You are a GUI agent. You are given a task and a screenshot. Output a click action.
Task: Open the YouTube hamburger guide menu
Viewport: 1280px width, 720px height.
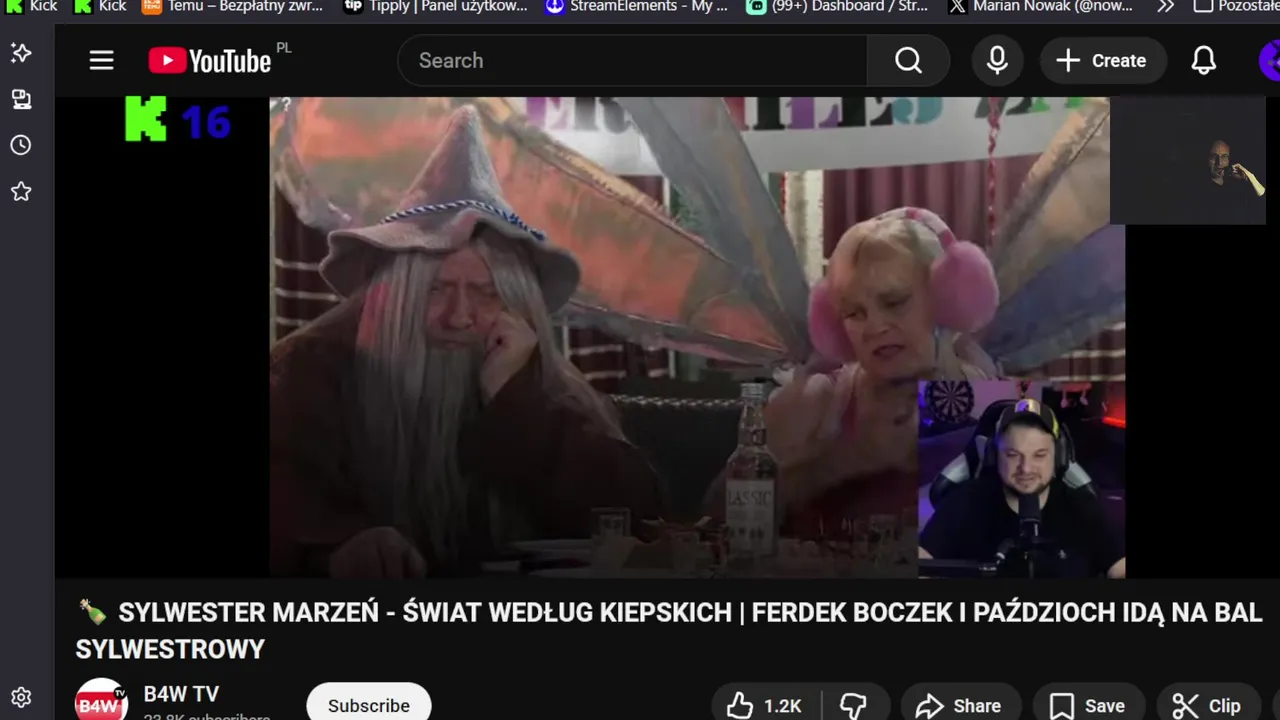[101, 61]
